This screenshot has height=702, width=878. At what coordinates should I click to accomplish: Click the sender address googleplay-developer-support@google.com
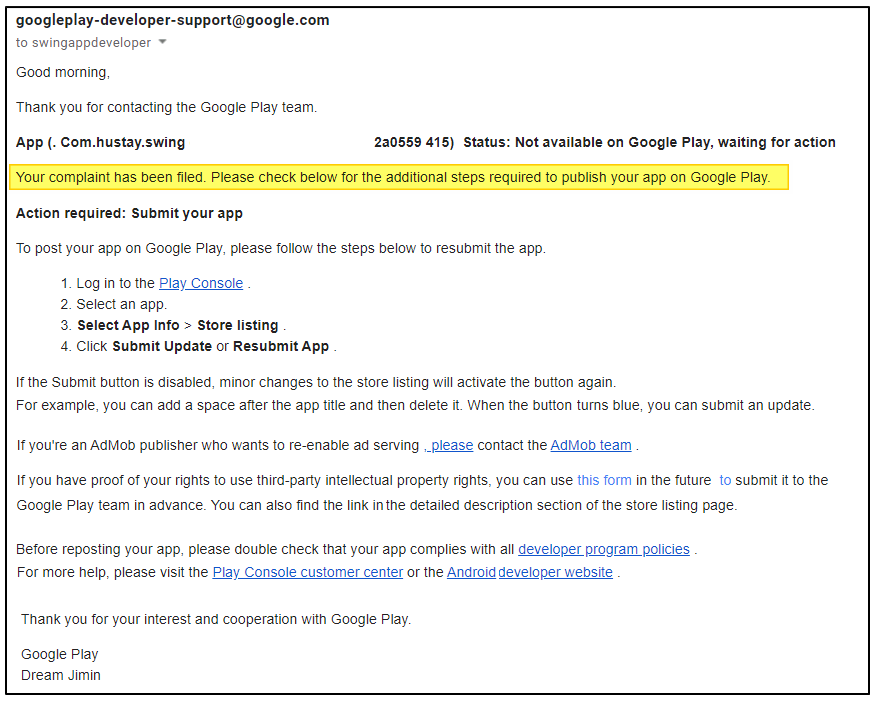(172, 20)
